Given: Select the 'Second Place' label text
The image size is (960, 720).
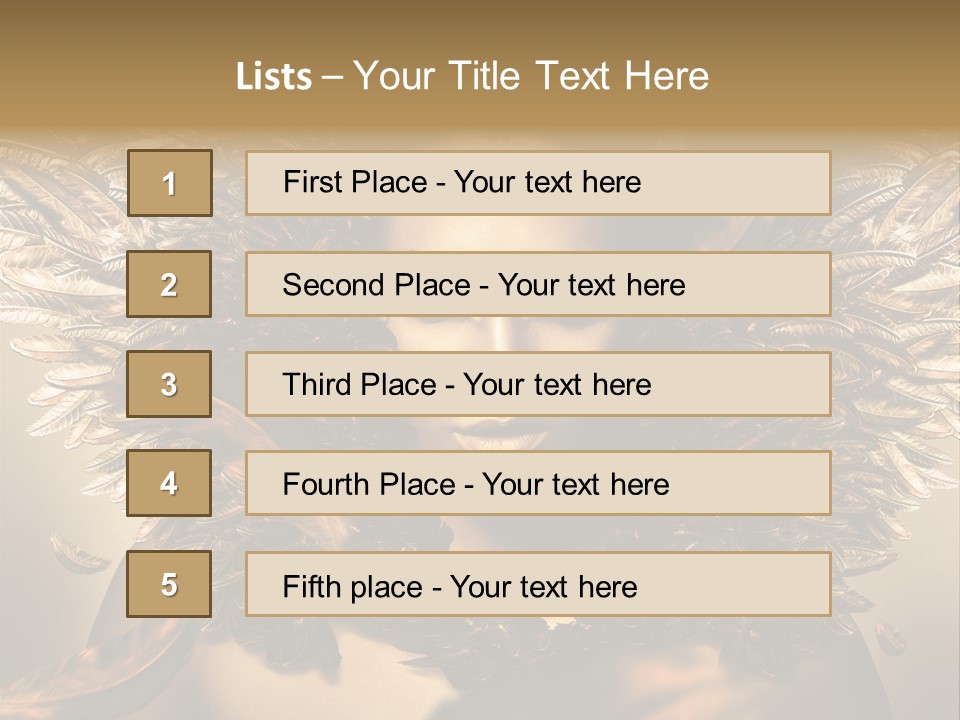Looking at the screenshot, I should coord(376,285).
